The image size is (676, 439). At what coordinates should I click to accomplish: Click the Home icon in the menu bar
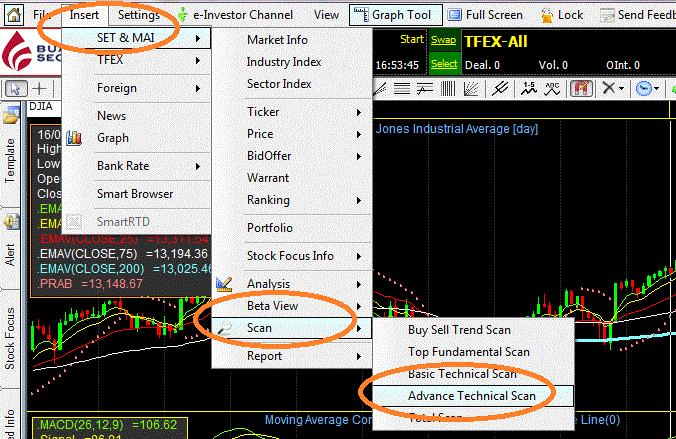(x=14, y=15)
